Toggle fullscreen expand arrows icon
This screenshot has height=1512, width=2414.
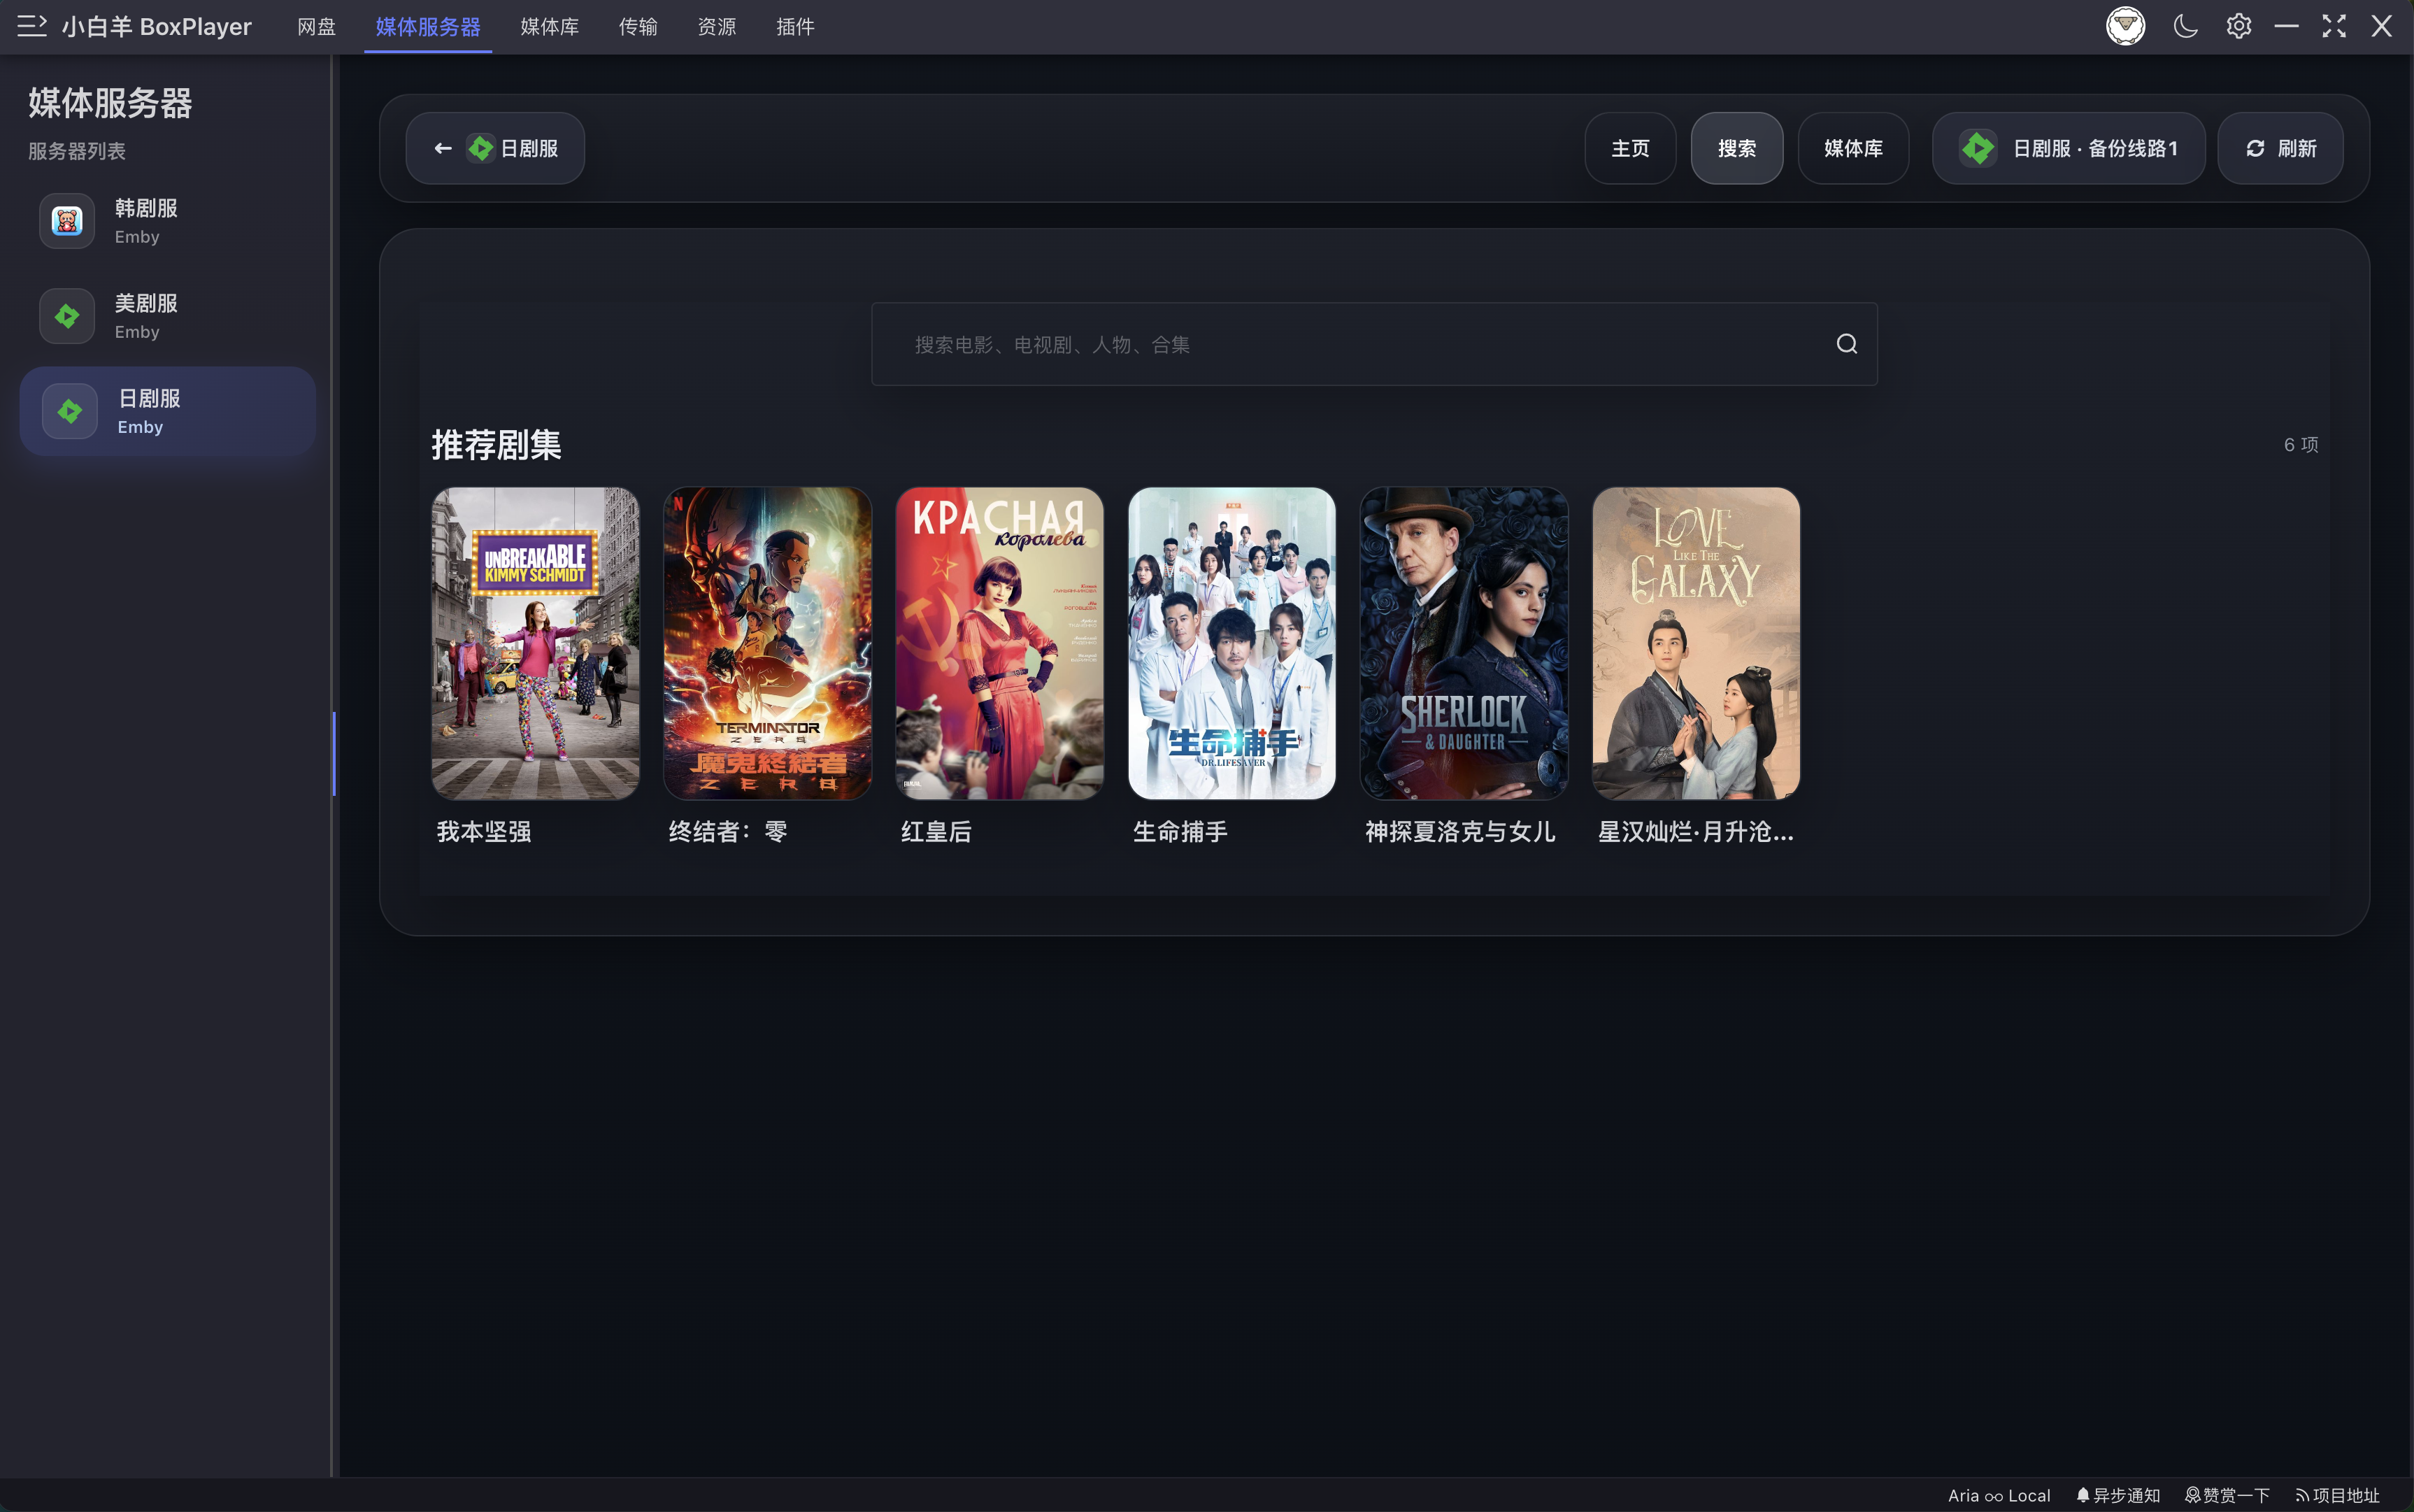tap(2333, 26)
